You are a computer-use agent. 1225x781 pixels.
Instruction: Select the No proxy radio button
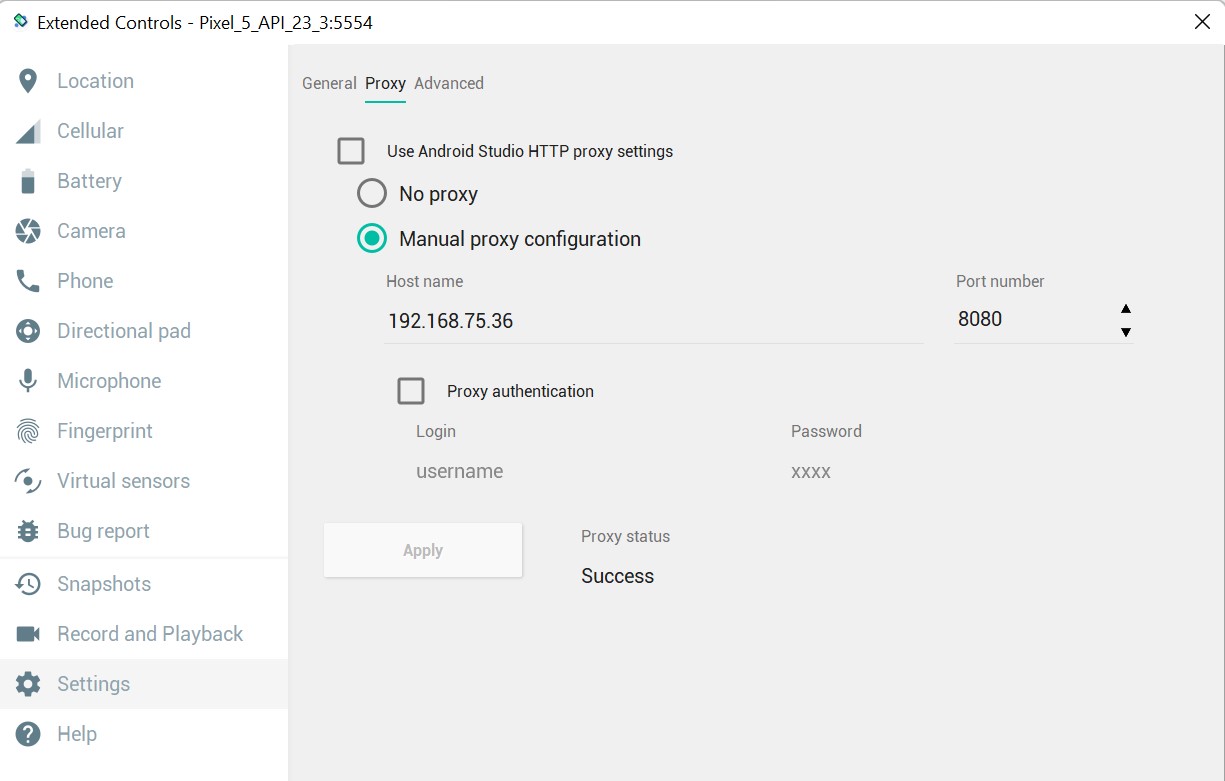(x=372, y=193)
